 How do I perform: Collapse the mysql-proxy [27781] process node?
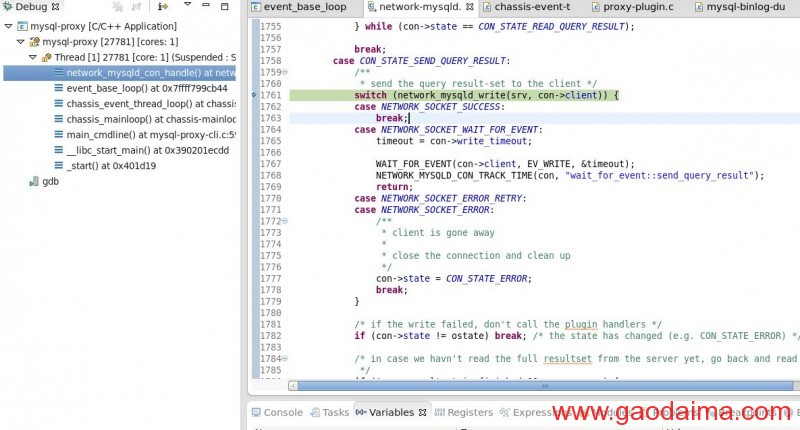click(20, 41)
